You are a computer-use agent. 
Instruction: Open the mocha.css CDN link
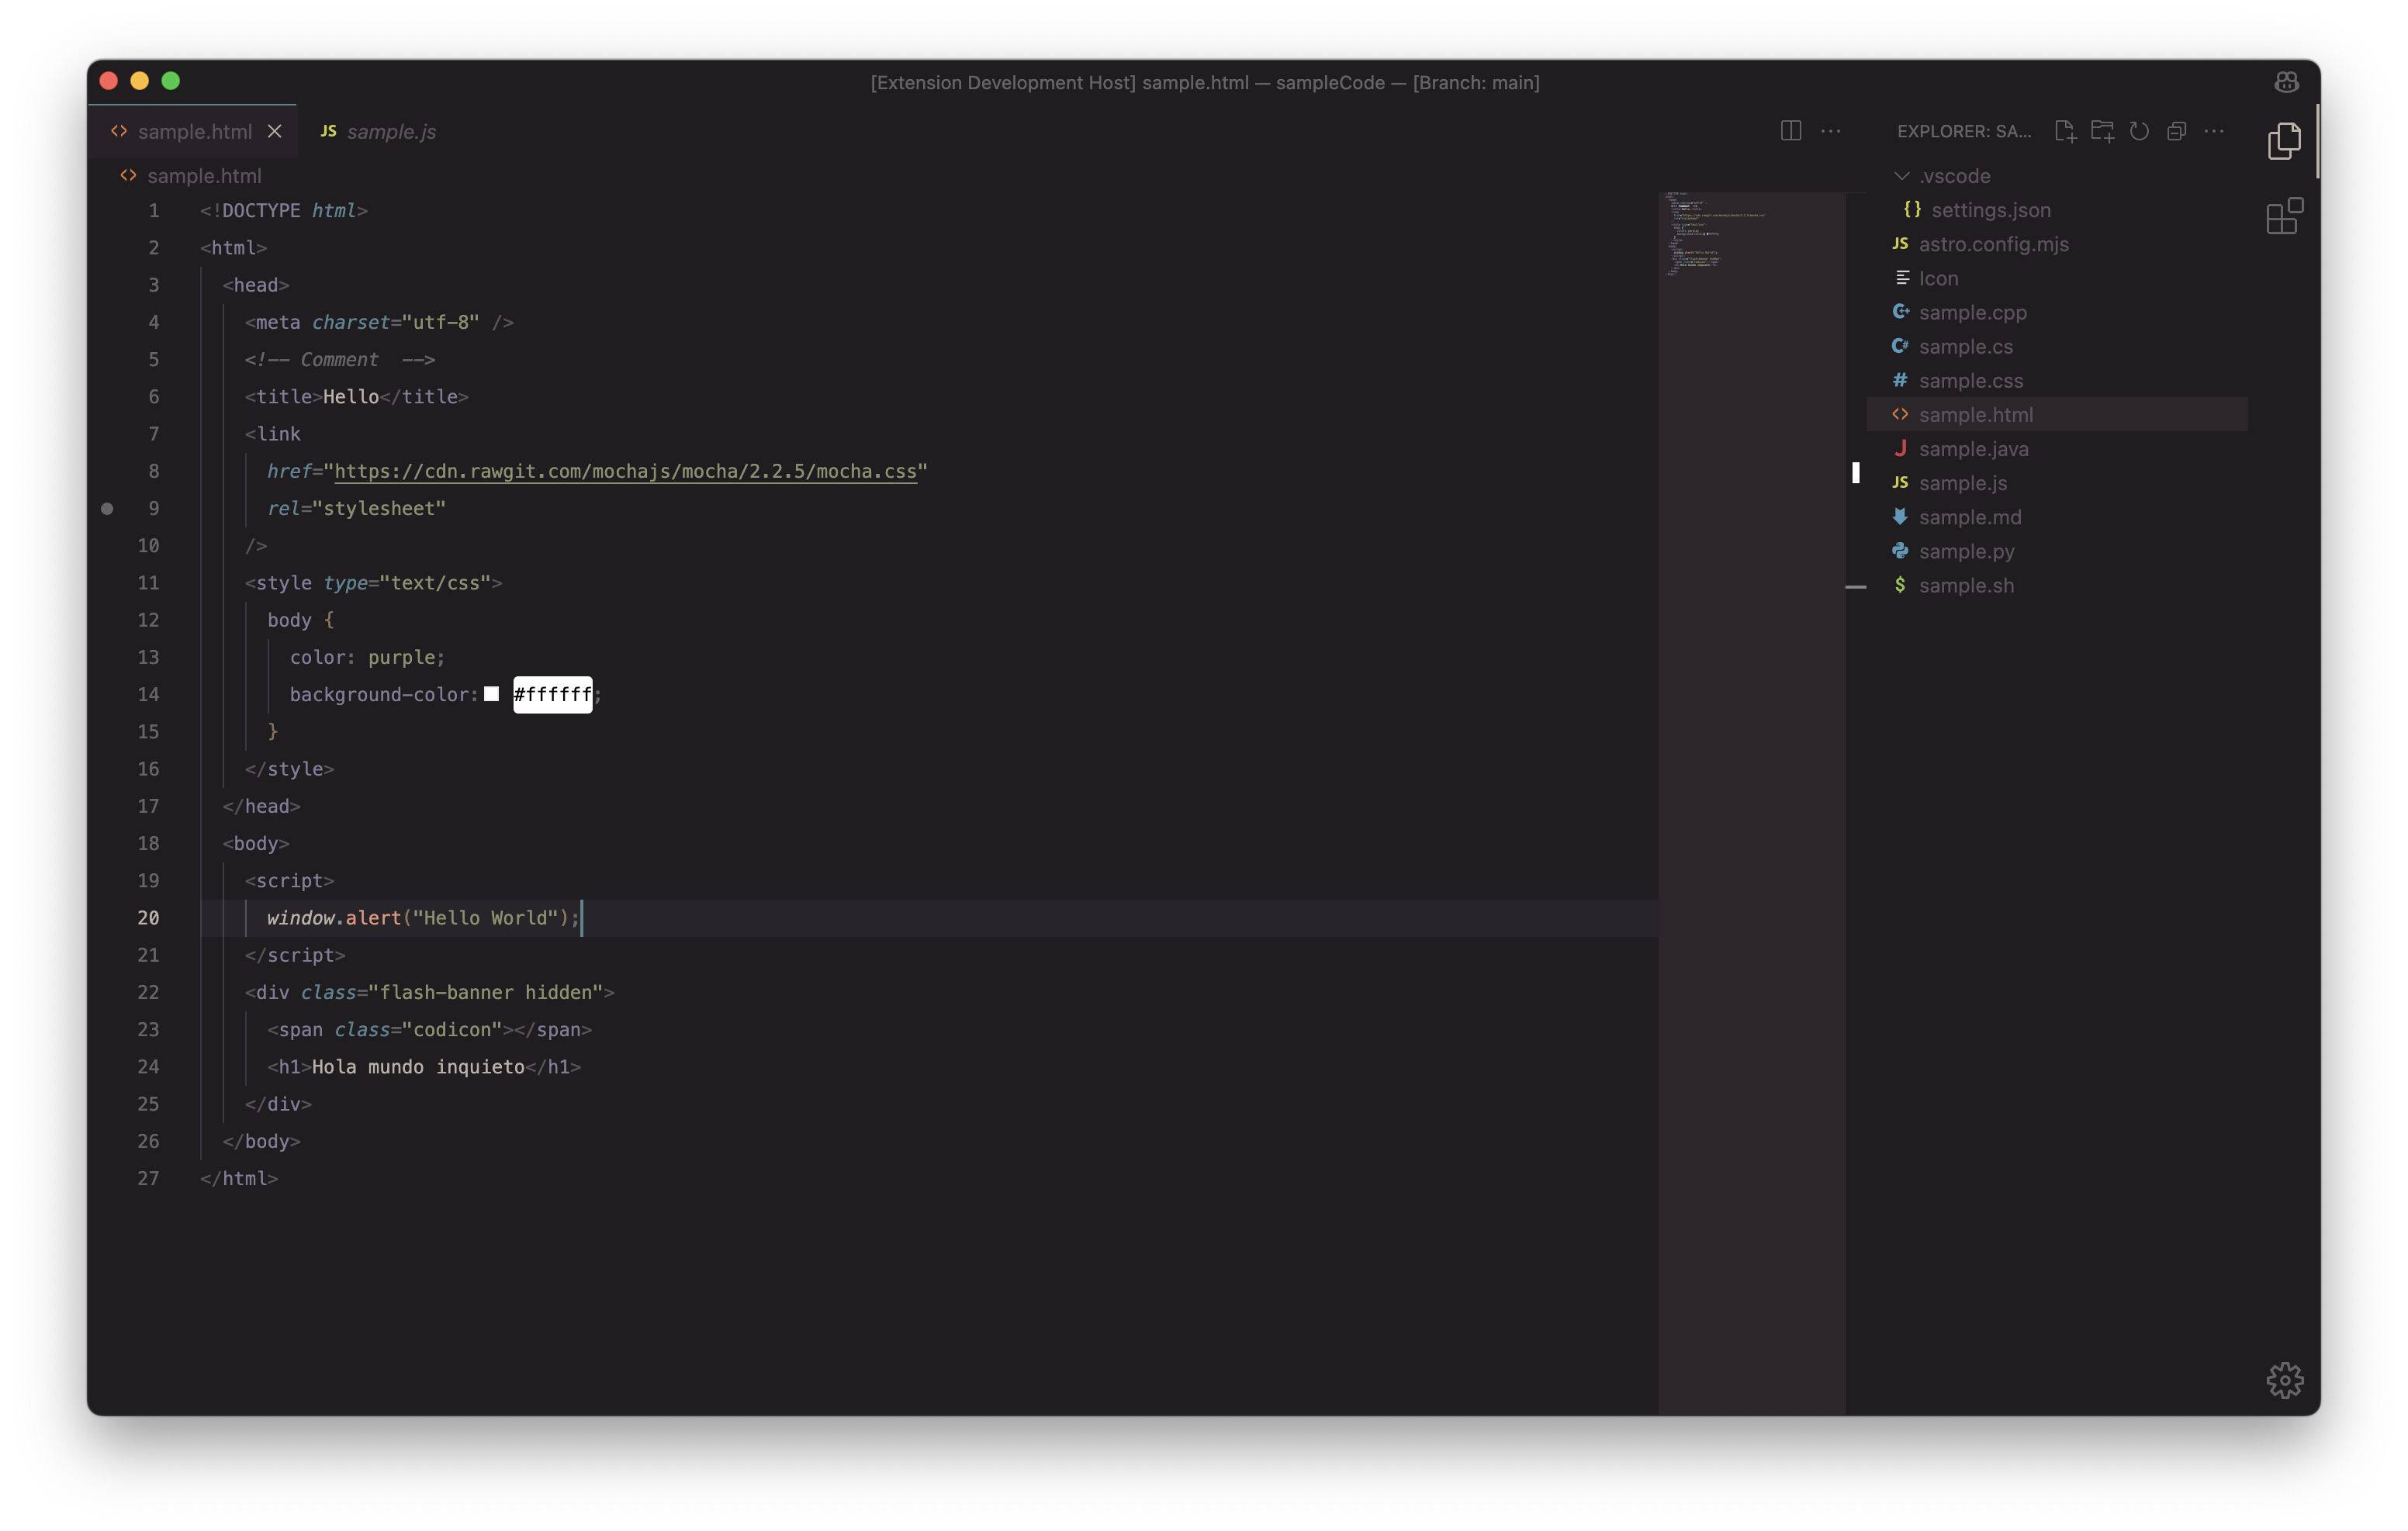[x=625, y=471]
